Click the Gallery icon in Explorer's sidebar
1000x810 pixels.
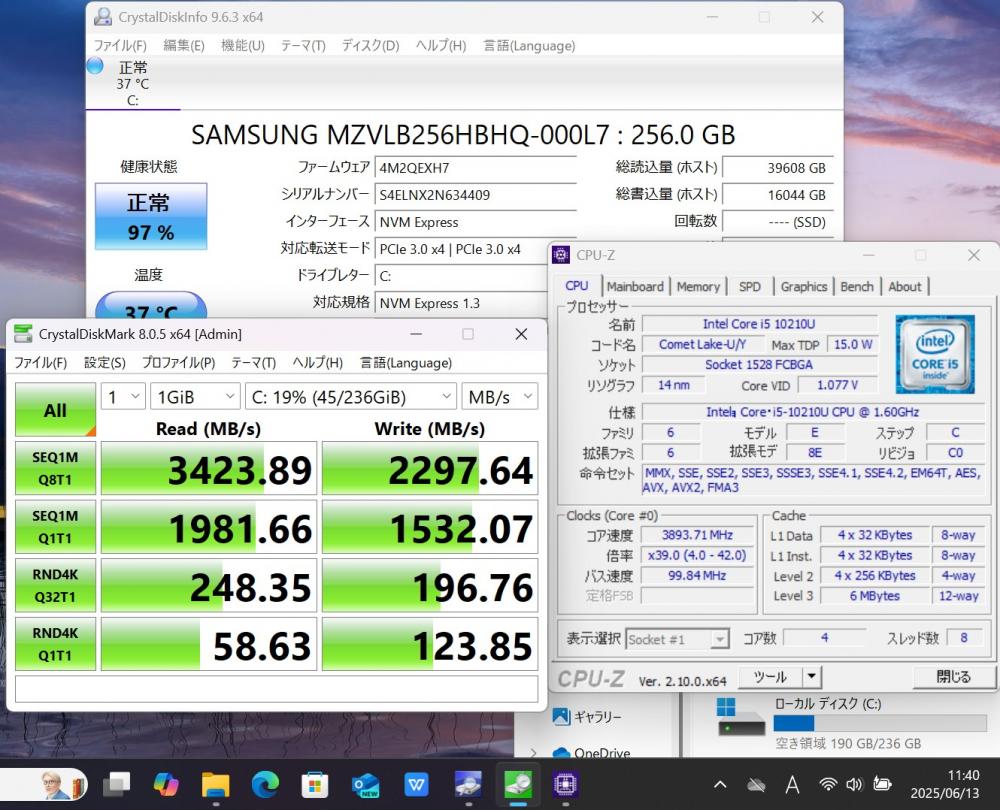561,716
